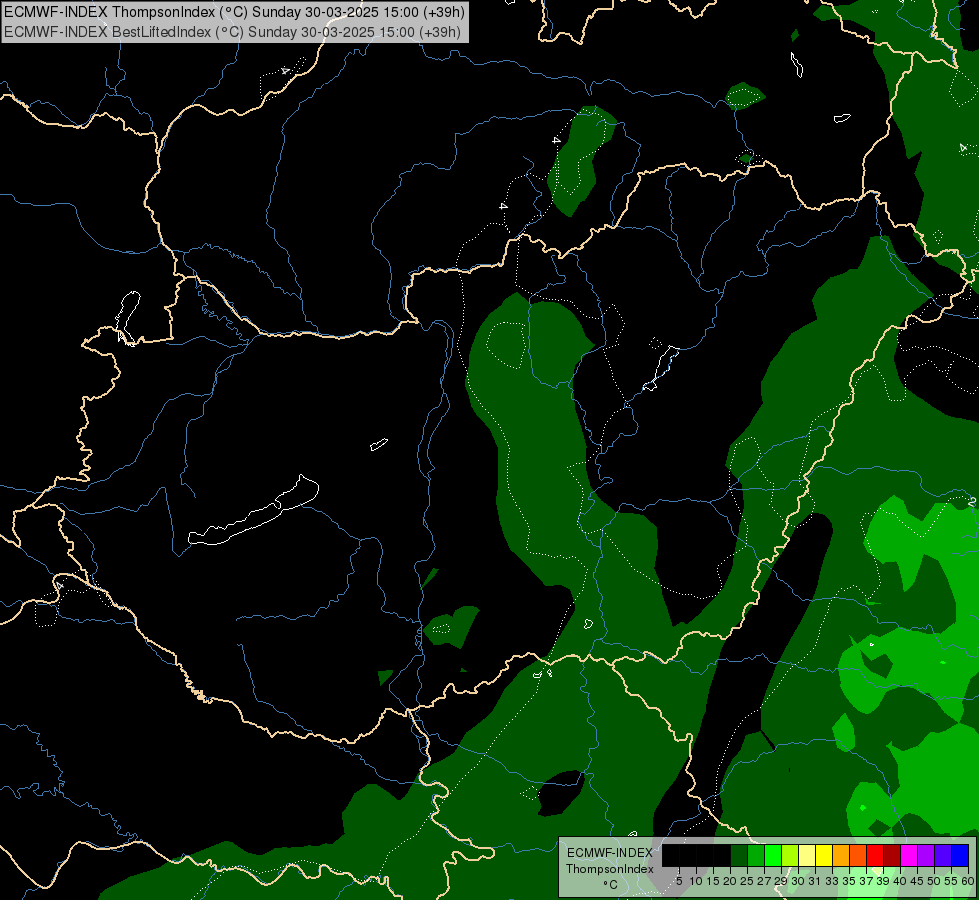Image resolution: width=979 pixels, height=900 pixels.
Task: Select the legend tick label '31'
Action: pyautogui.click(x=815, y=881)
